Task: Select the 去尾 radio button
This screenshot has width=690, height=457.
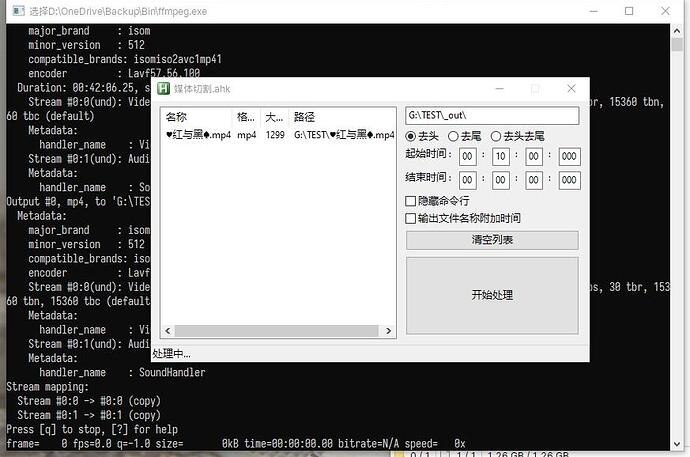Action: tap(453, 136)
